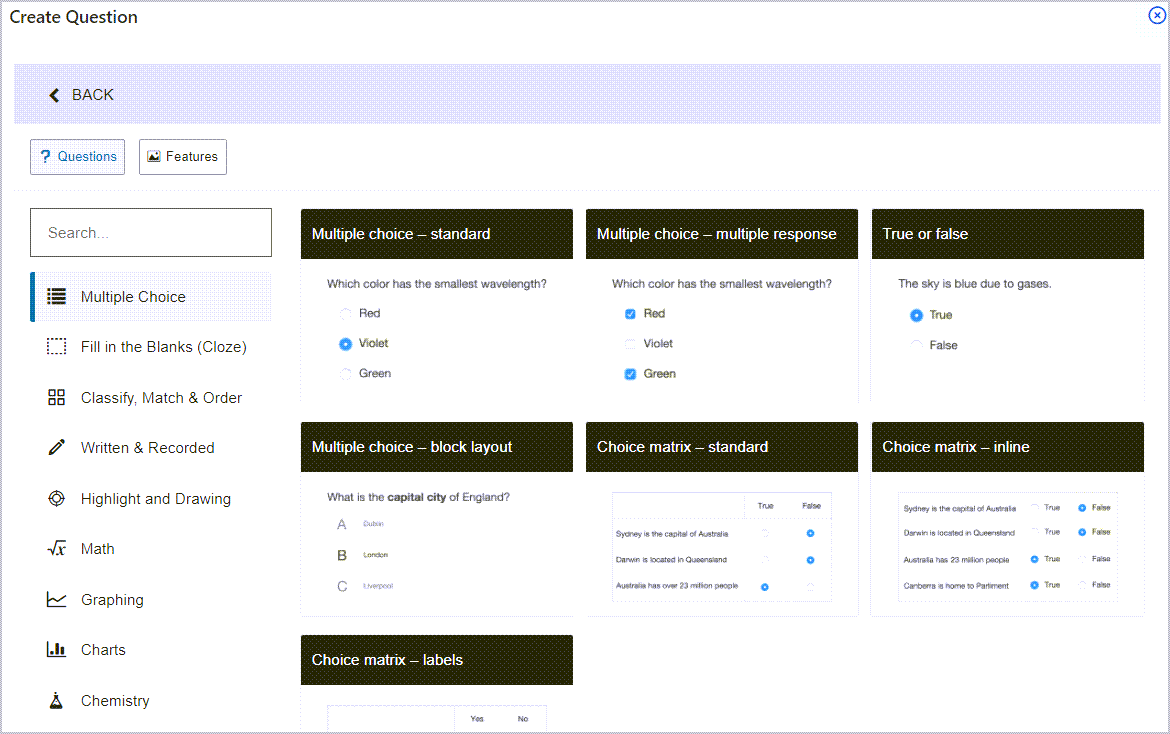
Task: Click the question mark icon on Questions tab
Action: [46, 157]
